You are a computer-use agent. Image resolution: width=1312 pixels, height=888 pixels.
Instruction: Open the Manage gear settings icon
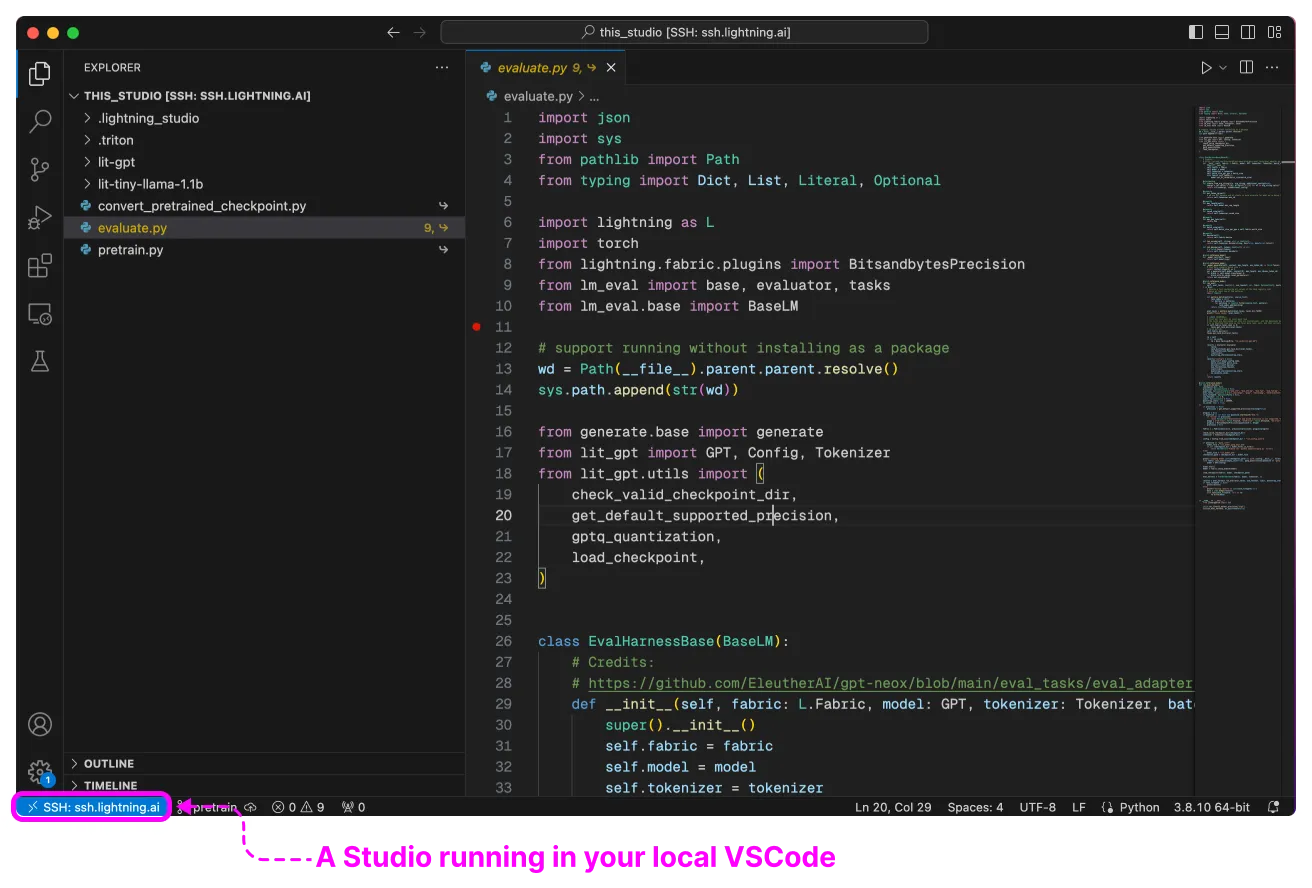point(40,772)
